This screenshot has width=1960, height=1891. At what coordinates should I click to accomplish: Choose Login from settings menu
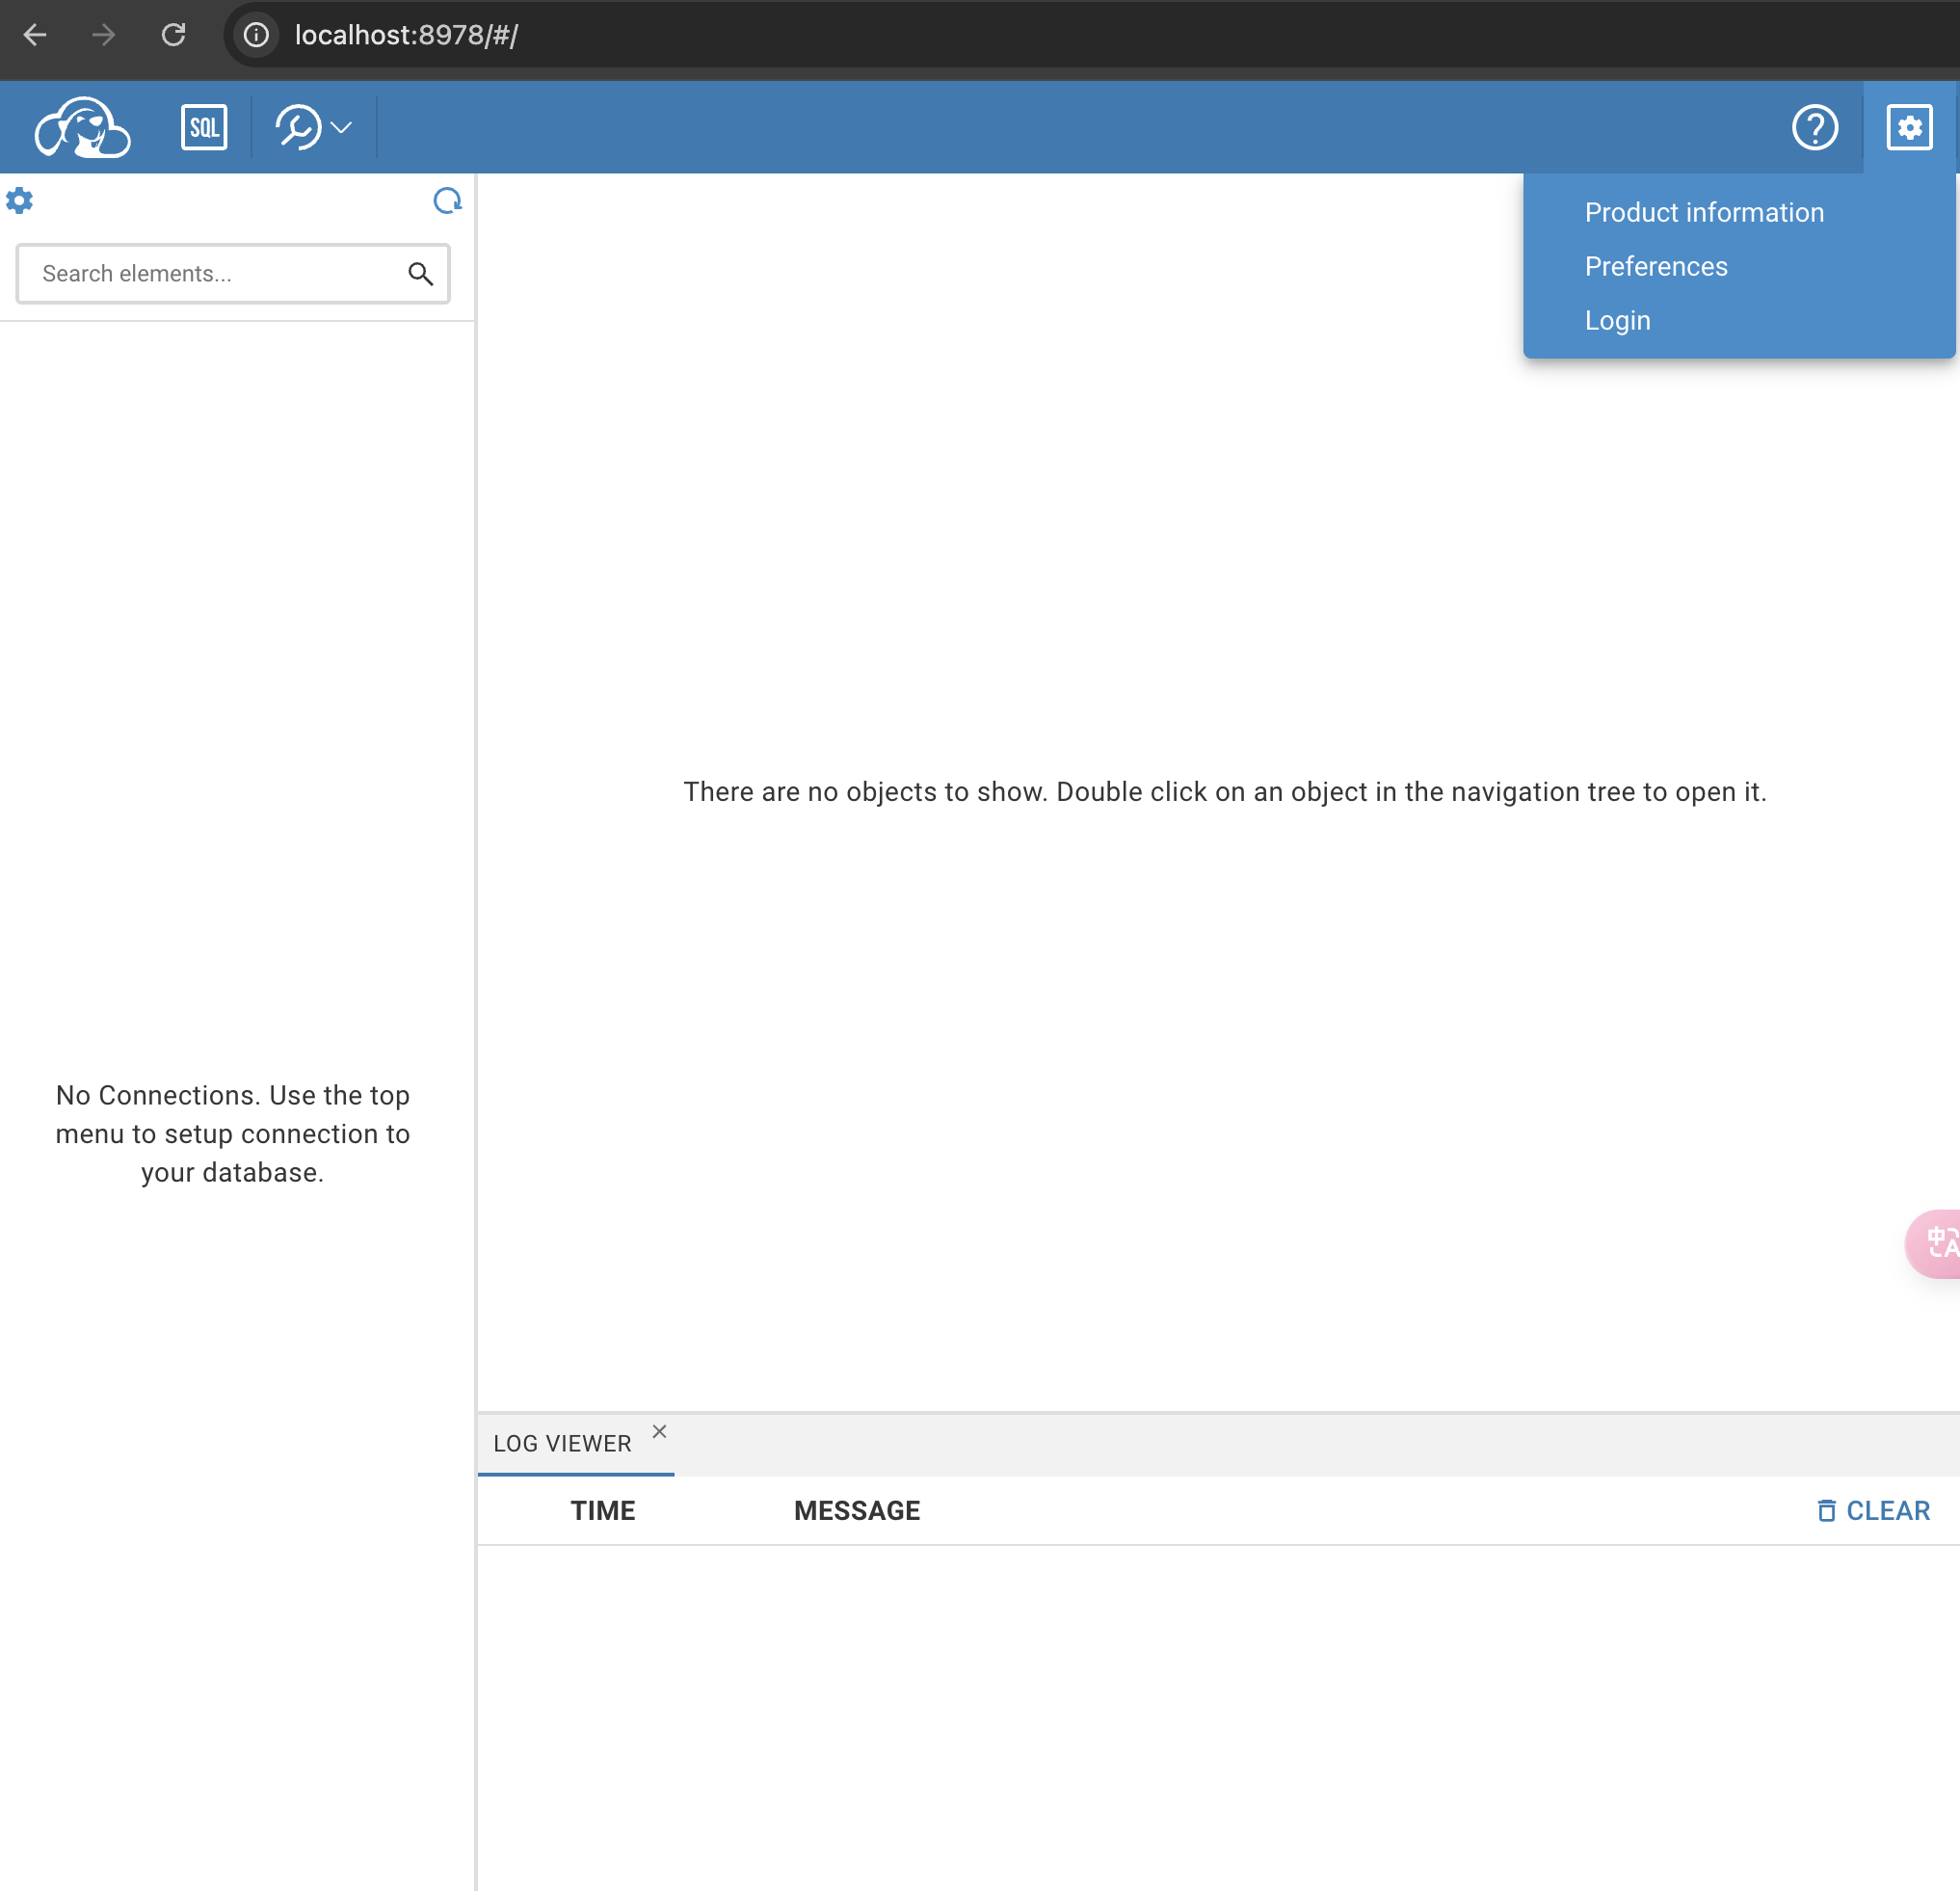(x=1617, y=320)
